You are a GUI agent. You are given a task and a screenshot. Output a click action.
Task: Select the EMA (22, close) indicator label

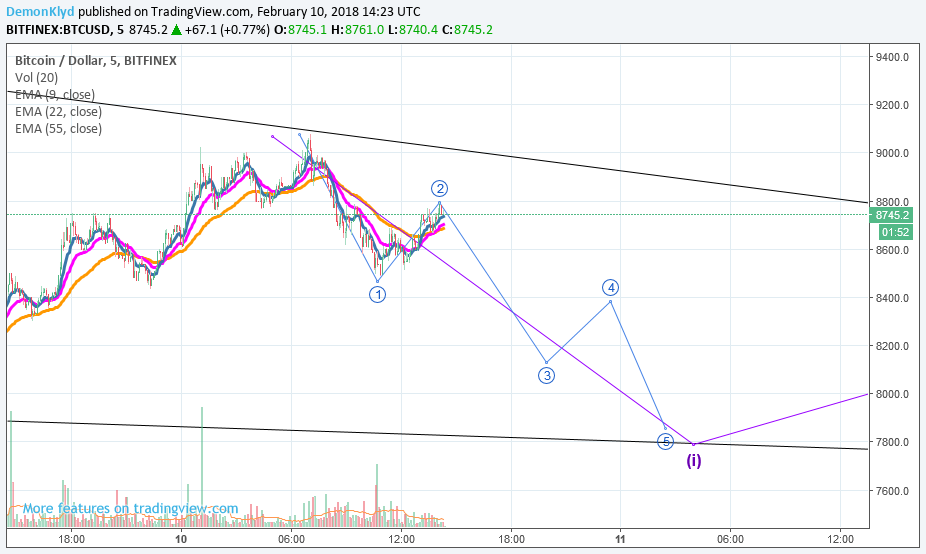tap(58, 112)
